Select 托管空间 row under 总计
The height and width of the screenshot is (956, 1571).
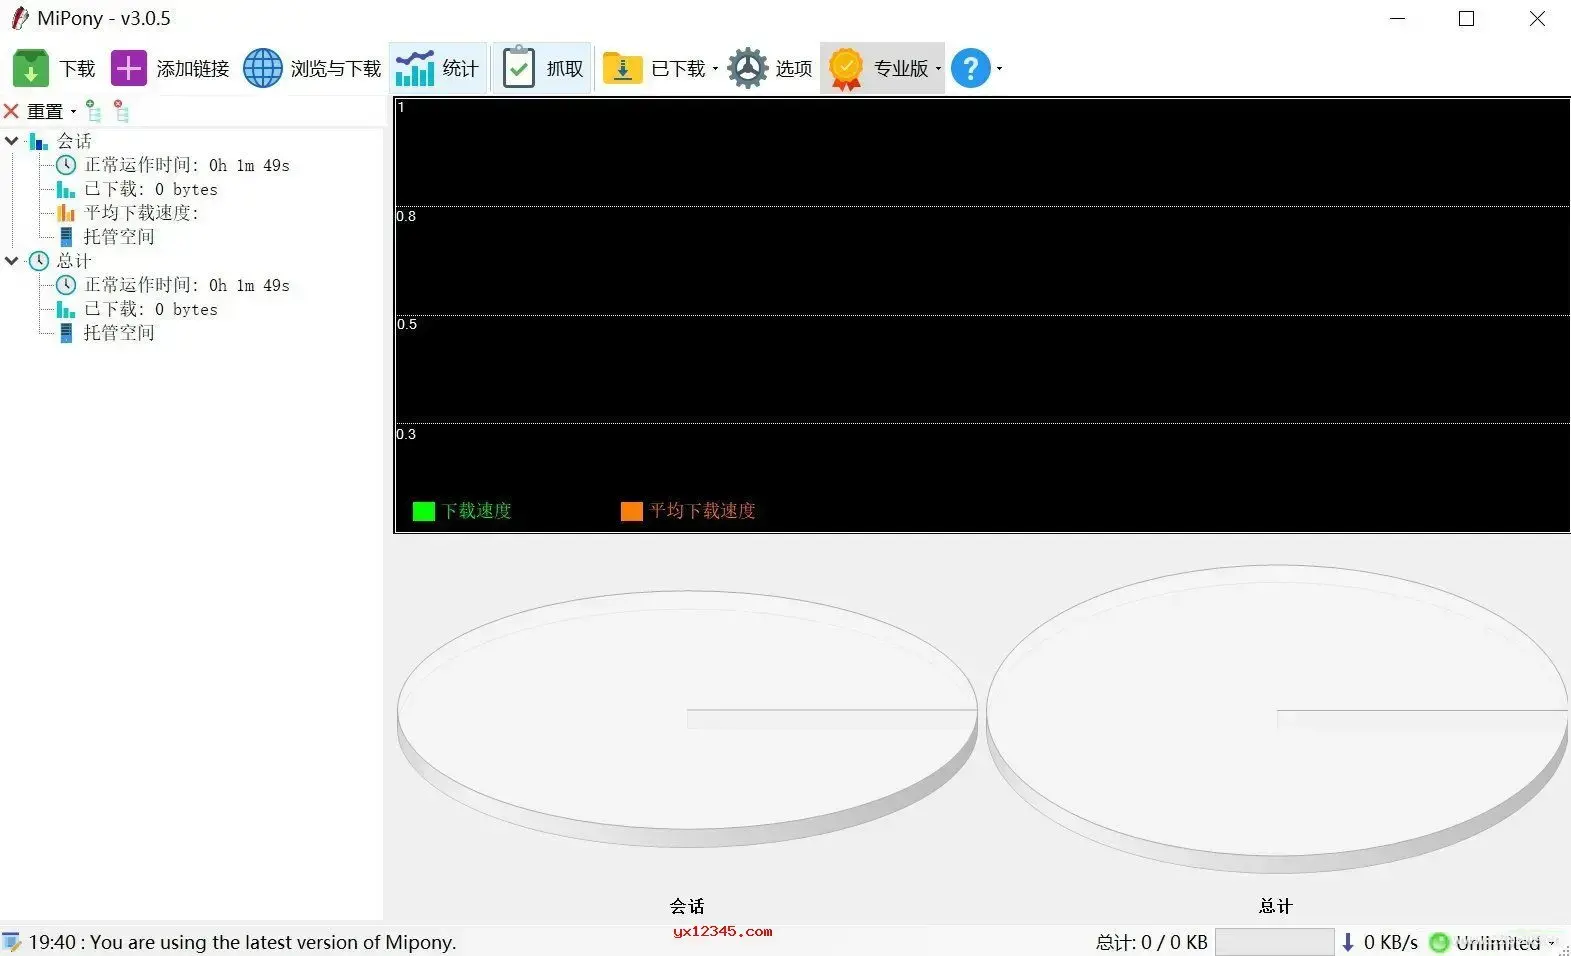click(119, 333)
